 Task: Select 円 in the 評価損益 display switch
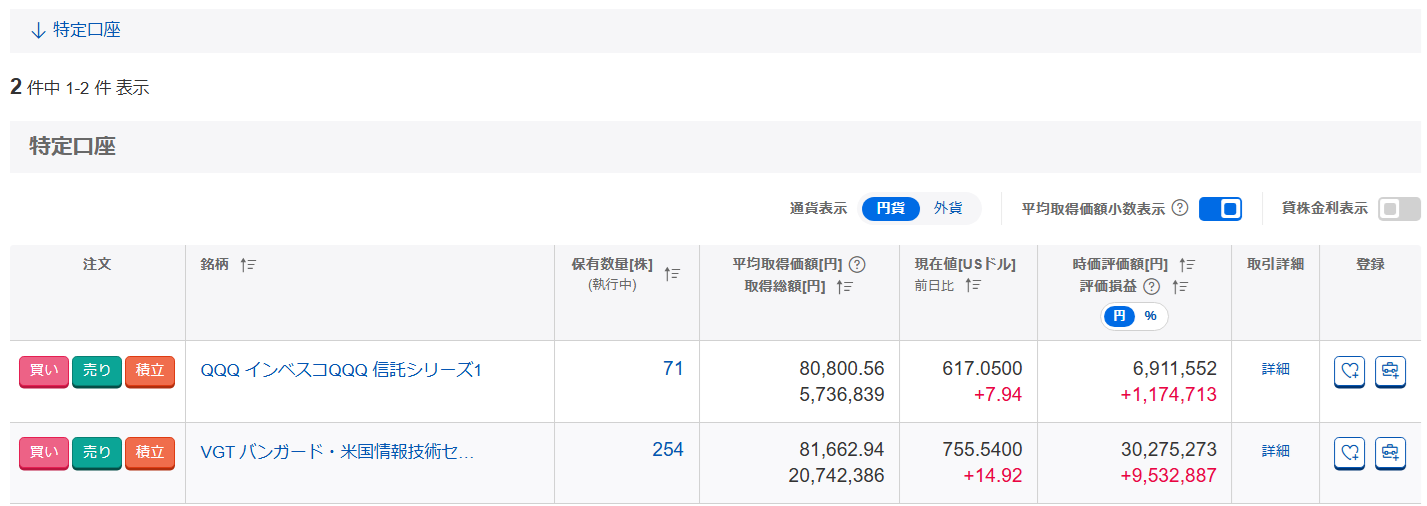(x=1120, y=316)
